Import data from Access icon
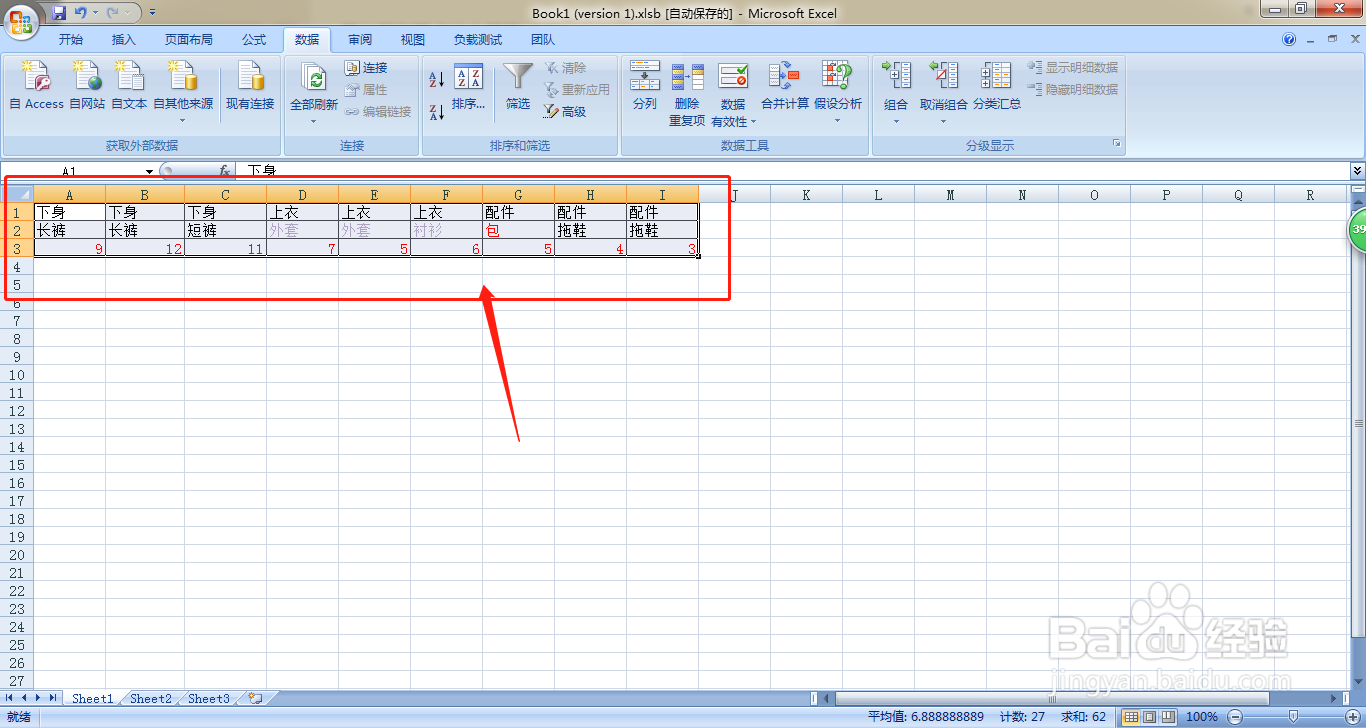The height and width of the screenshot is (728, 1366). coord(36,75)
